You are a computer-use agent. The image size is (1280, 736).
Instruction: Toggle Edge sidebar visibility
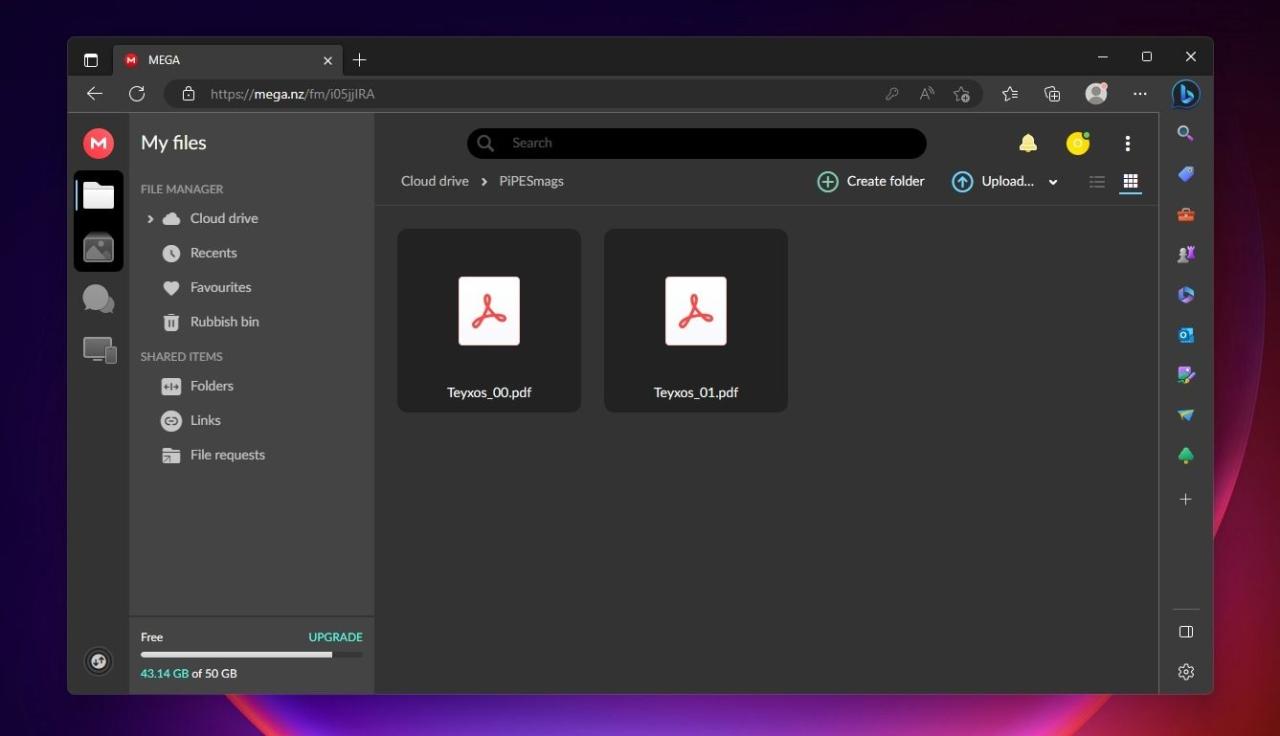1186,632
